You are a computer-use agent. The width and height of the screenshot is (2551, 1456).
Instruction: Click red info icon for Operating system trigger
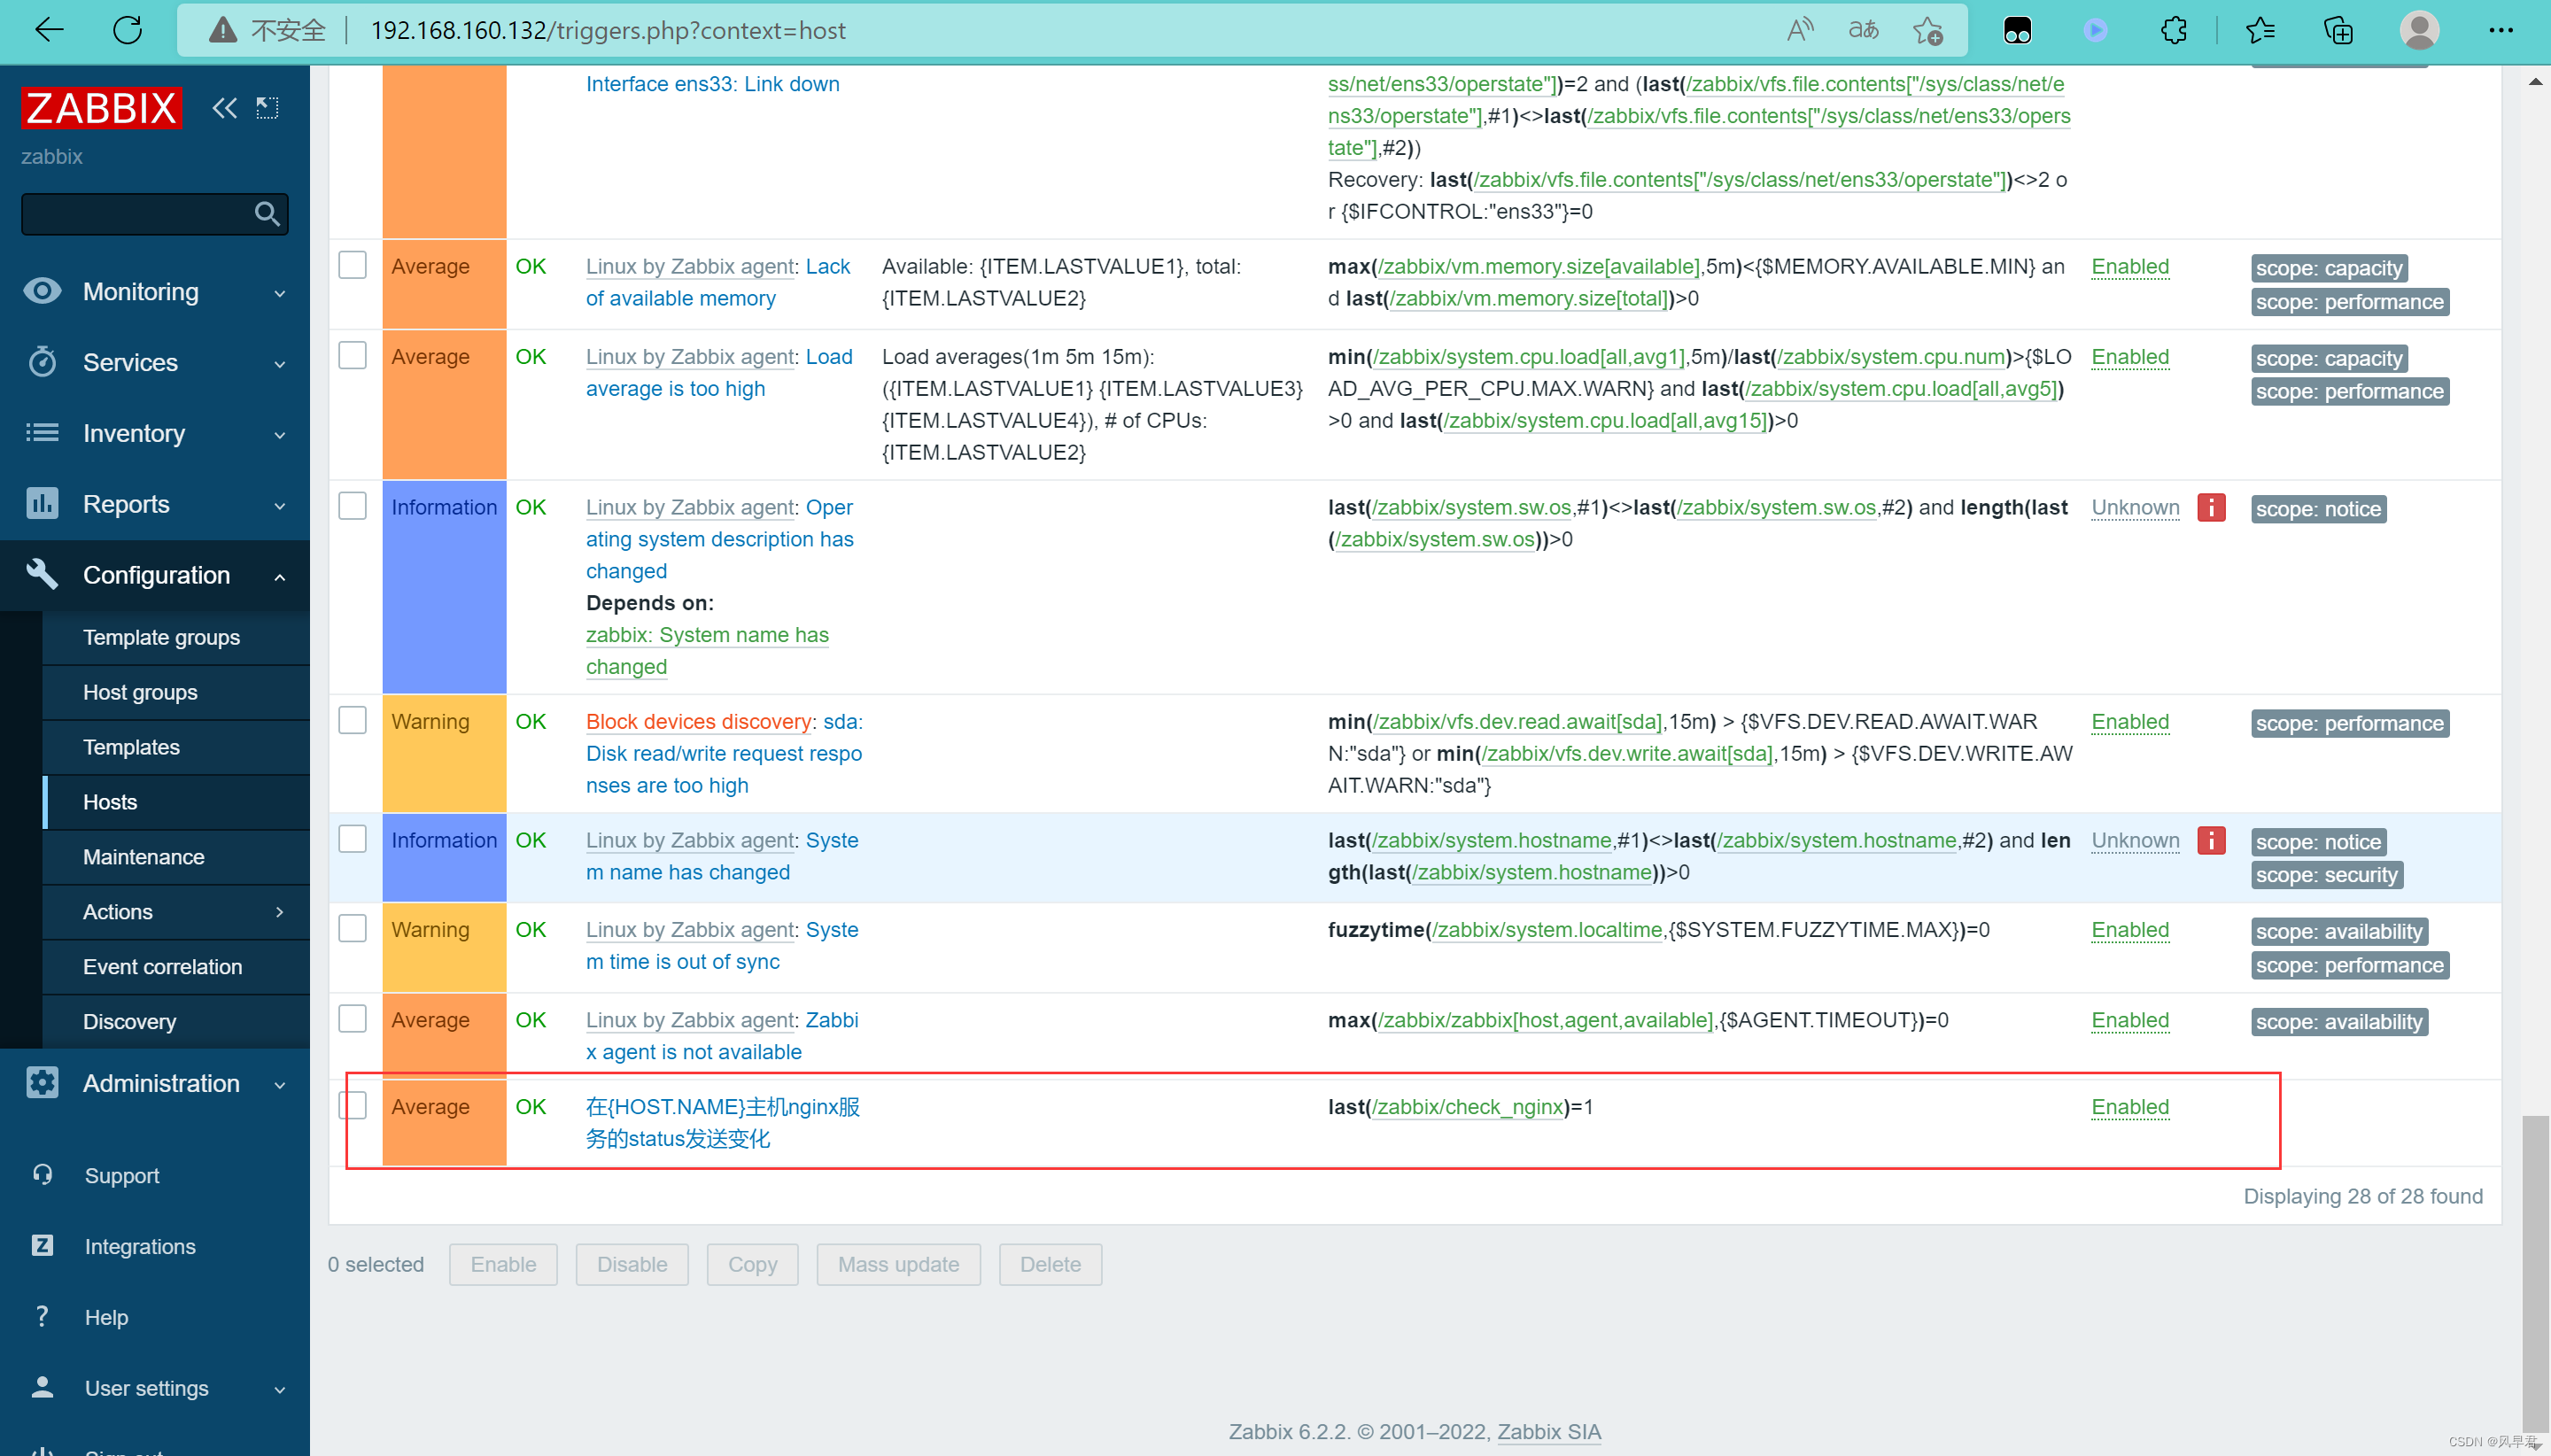[x=2210, y=508]
